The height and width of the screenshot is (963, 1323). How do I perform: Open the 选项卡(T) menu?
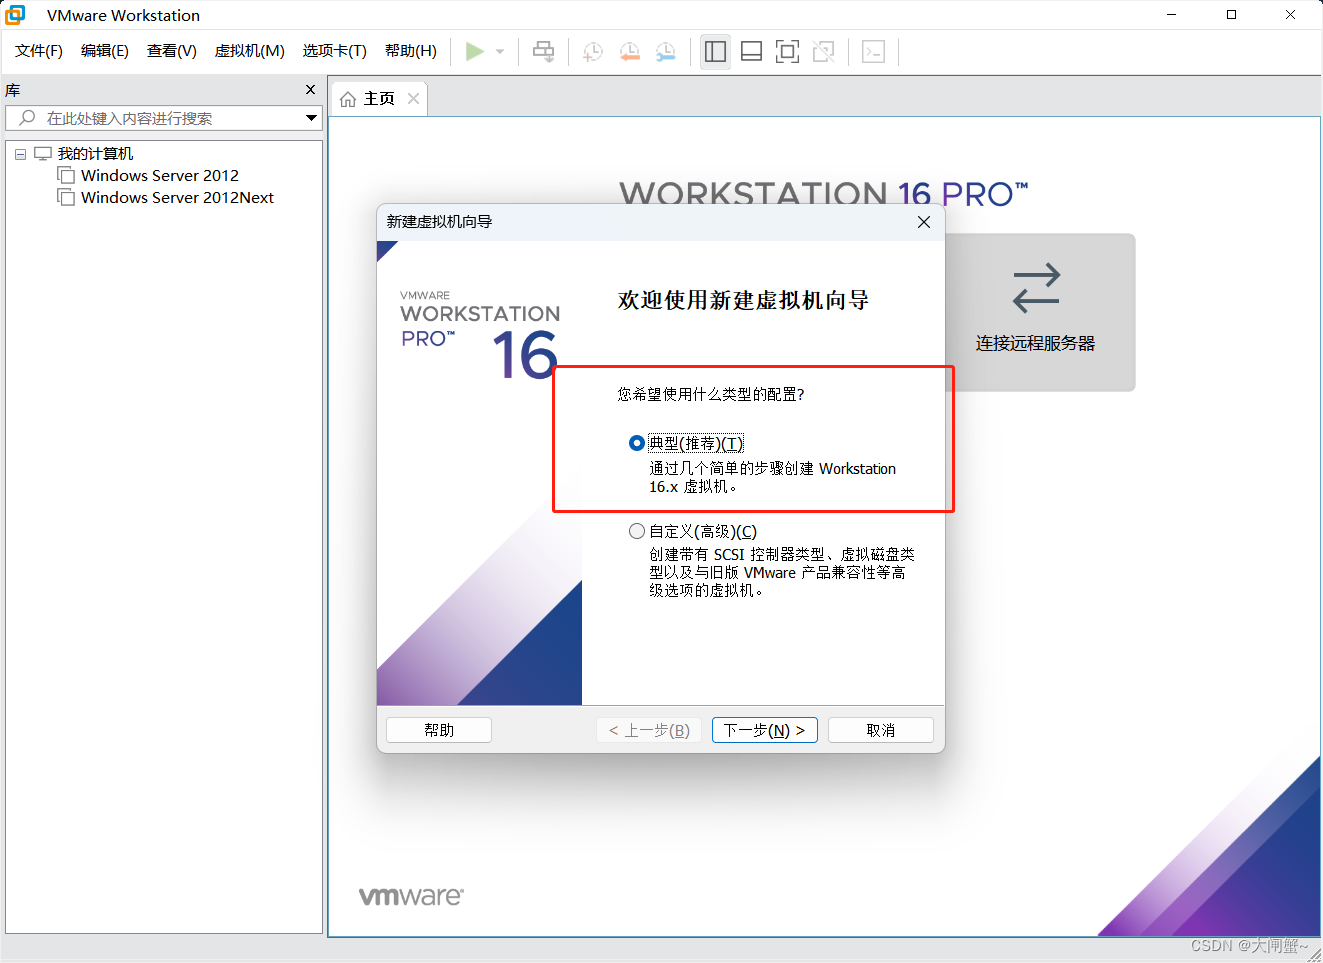[x=335, y=51]
